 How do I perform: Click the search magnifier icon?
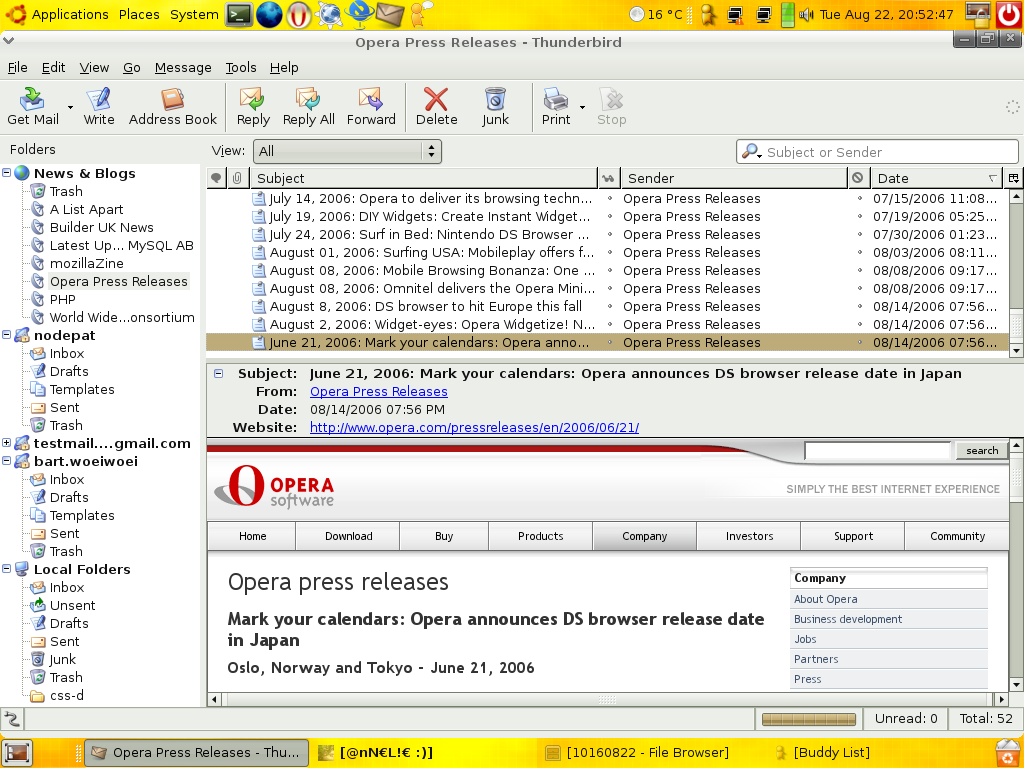point(751,152)
